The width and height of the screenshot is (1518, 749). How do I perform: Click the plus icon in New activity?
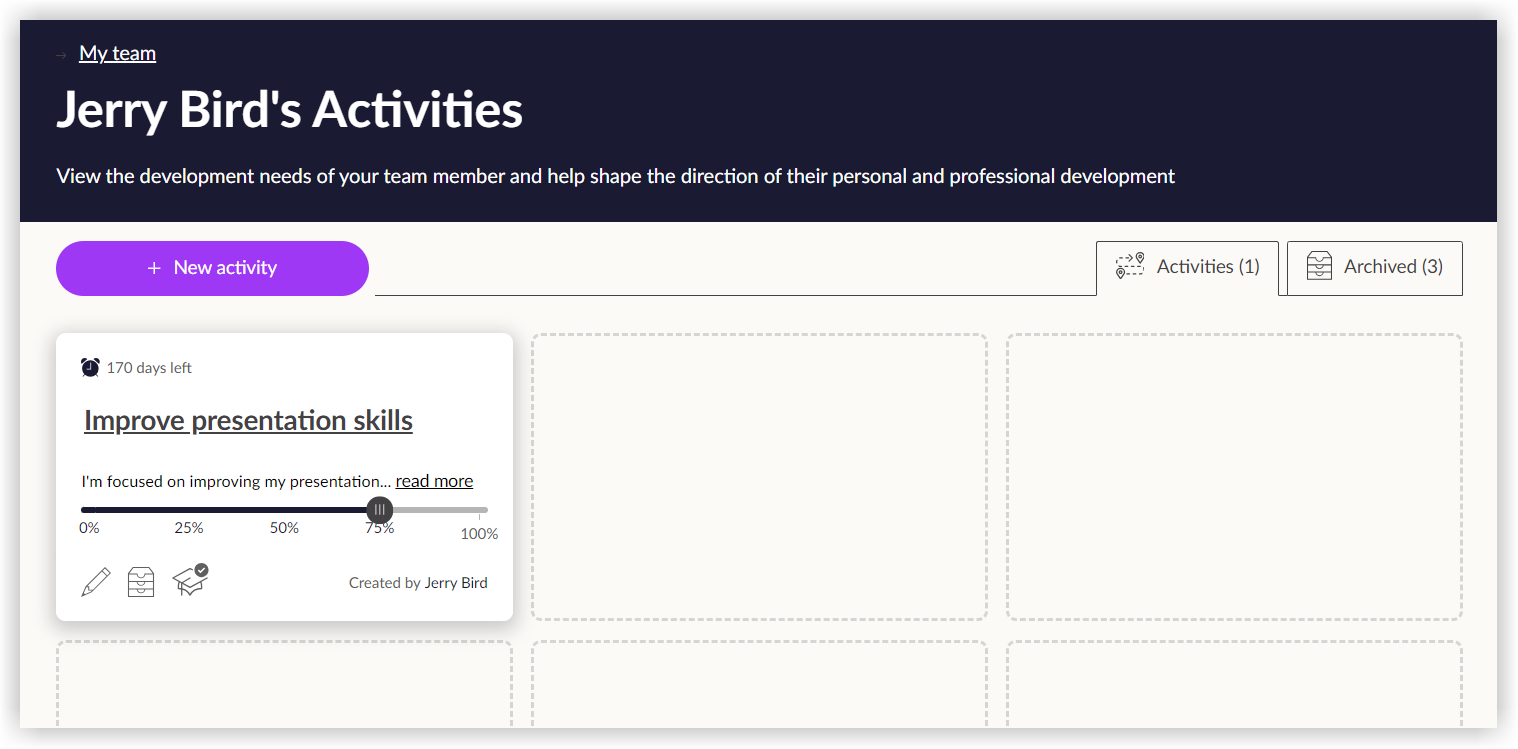tap(154, 268)
